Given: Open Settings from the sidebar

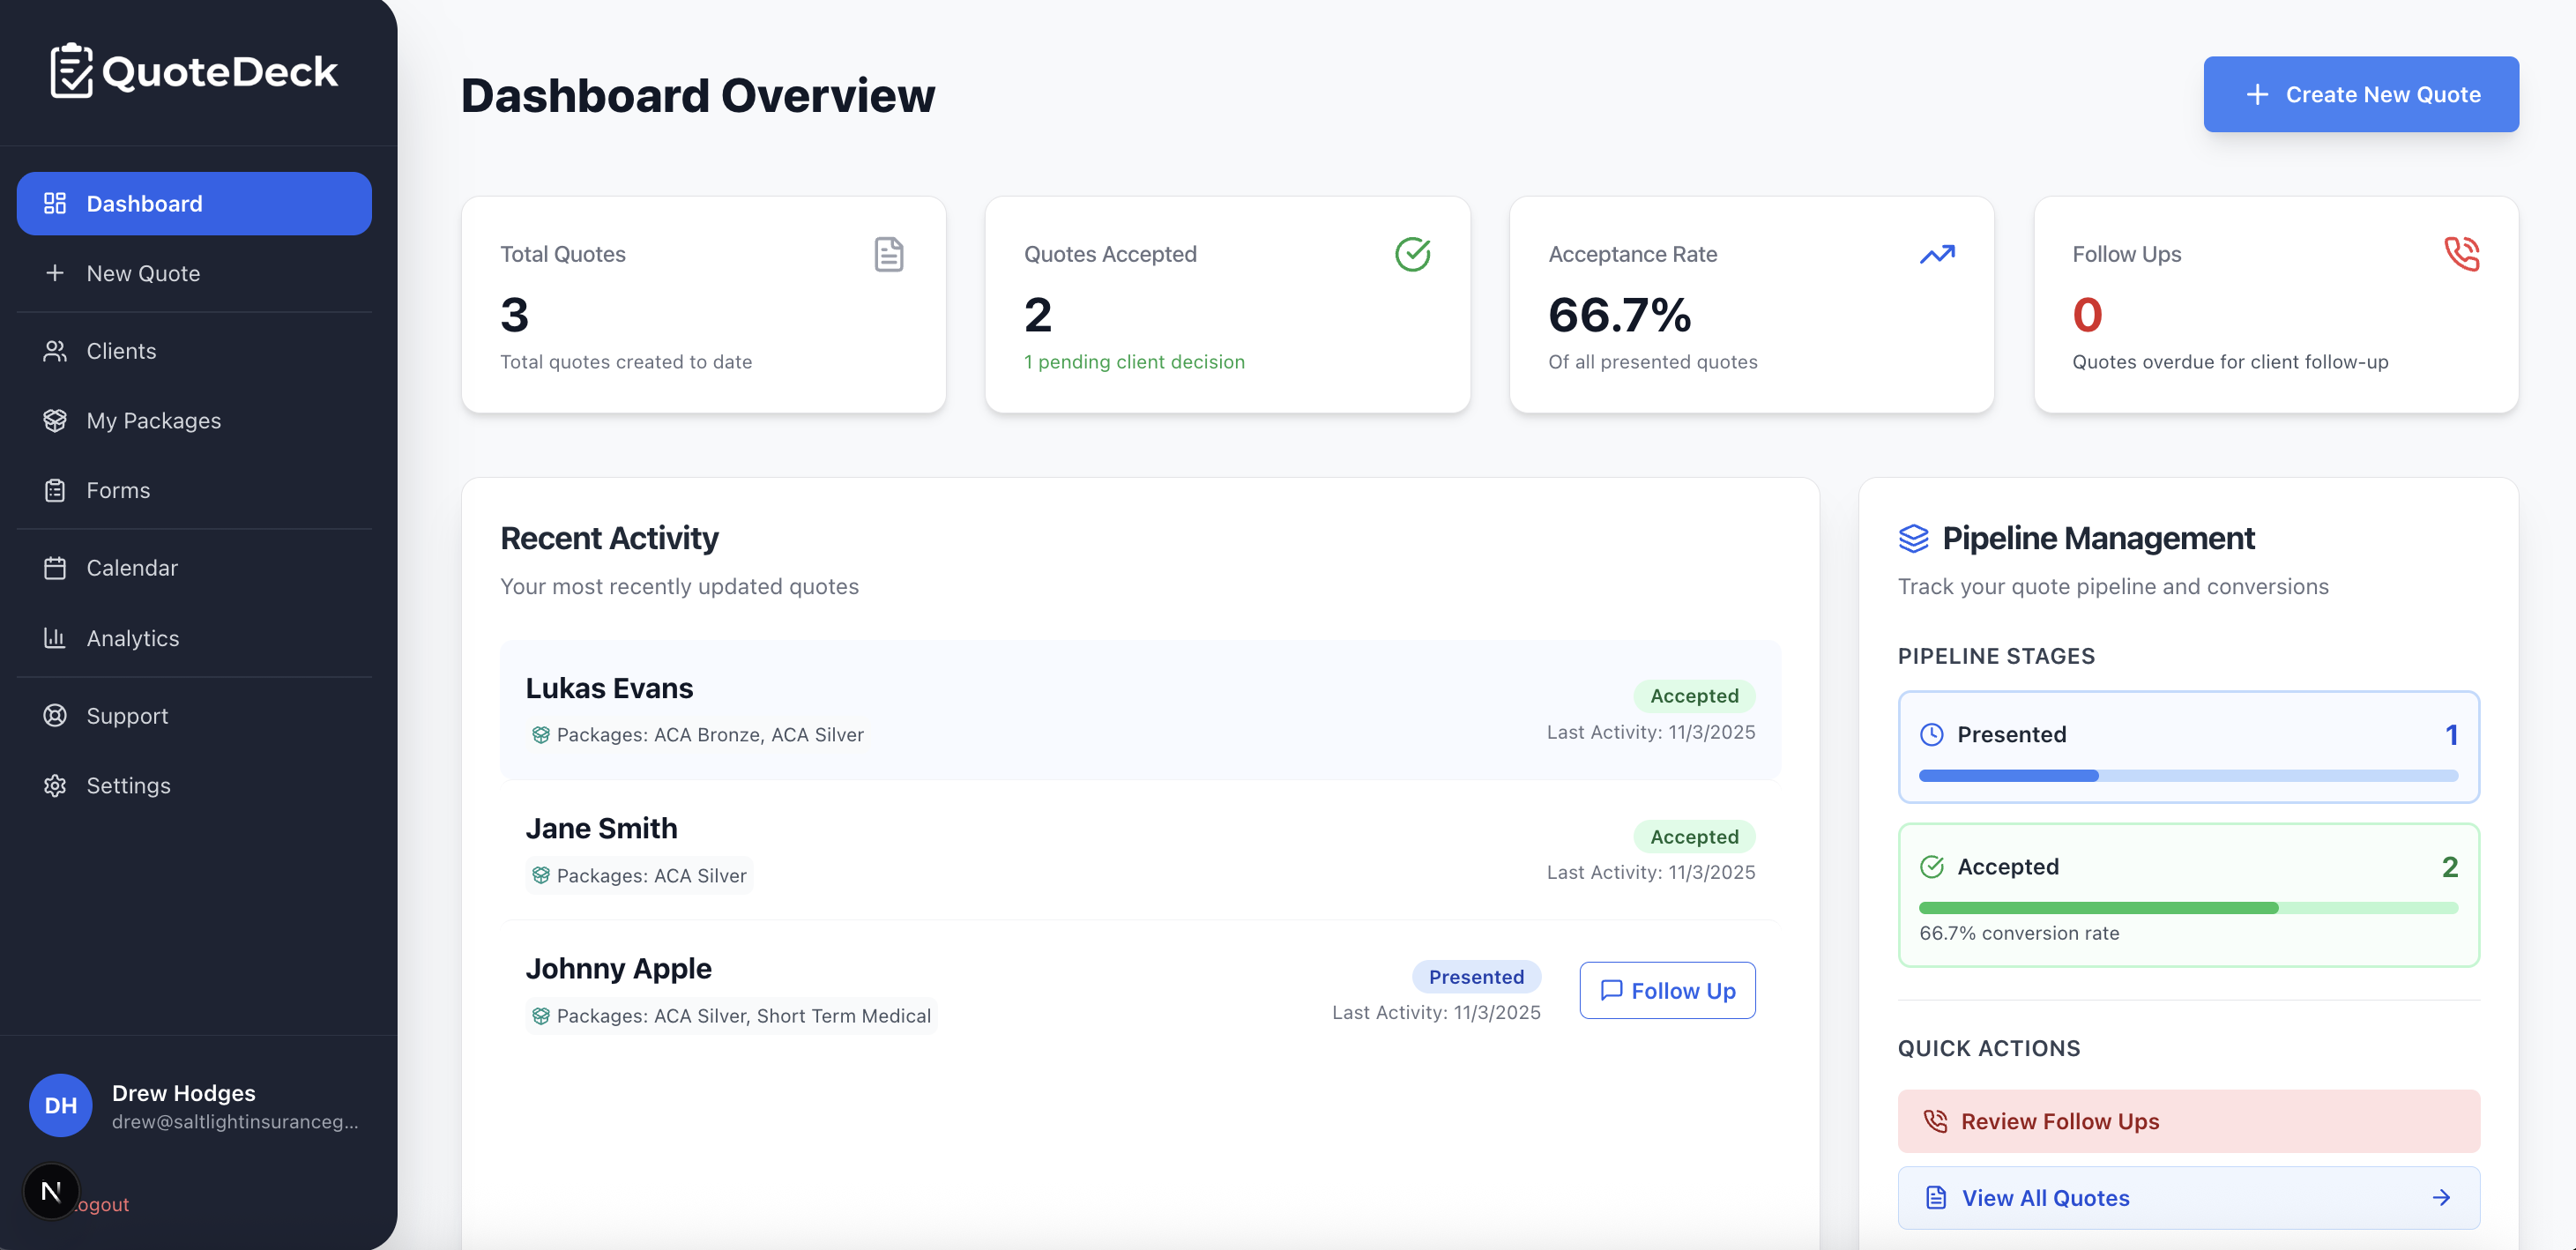Looking at the screenshot, I should (x=127, y=785).
